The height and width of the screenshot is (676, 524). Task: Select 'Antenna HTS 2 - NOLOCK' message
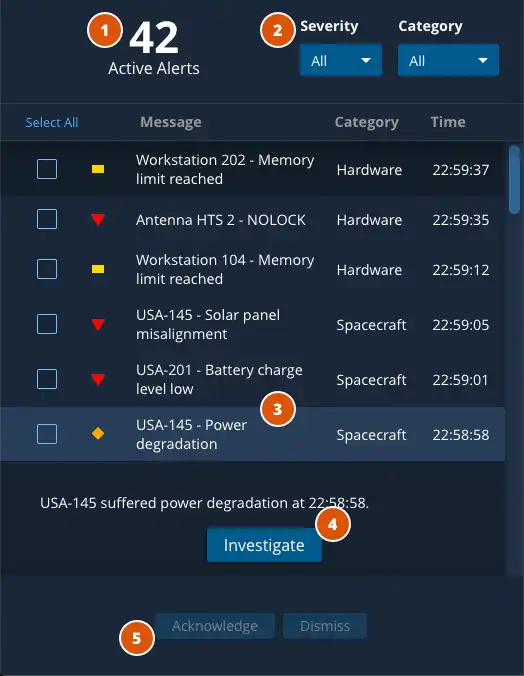221,220
